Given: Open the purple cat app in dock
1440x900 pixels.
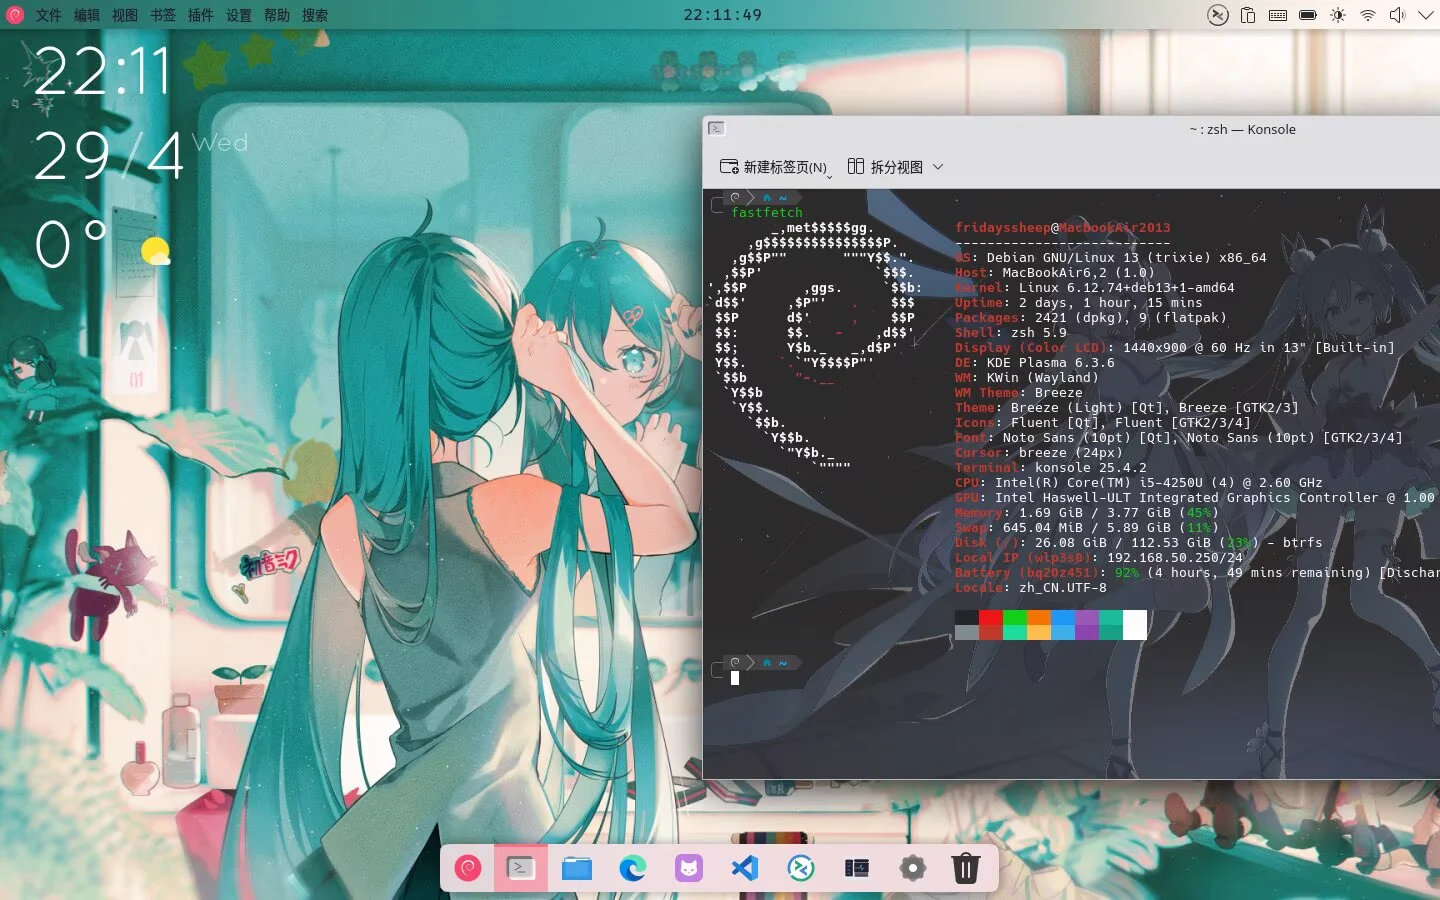Looking at the screenshot, I should [x=688, y=868].
